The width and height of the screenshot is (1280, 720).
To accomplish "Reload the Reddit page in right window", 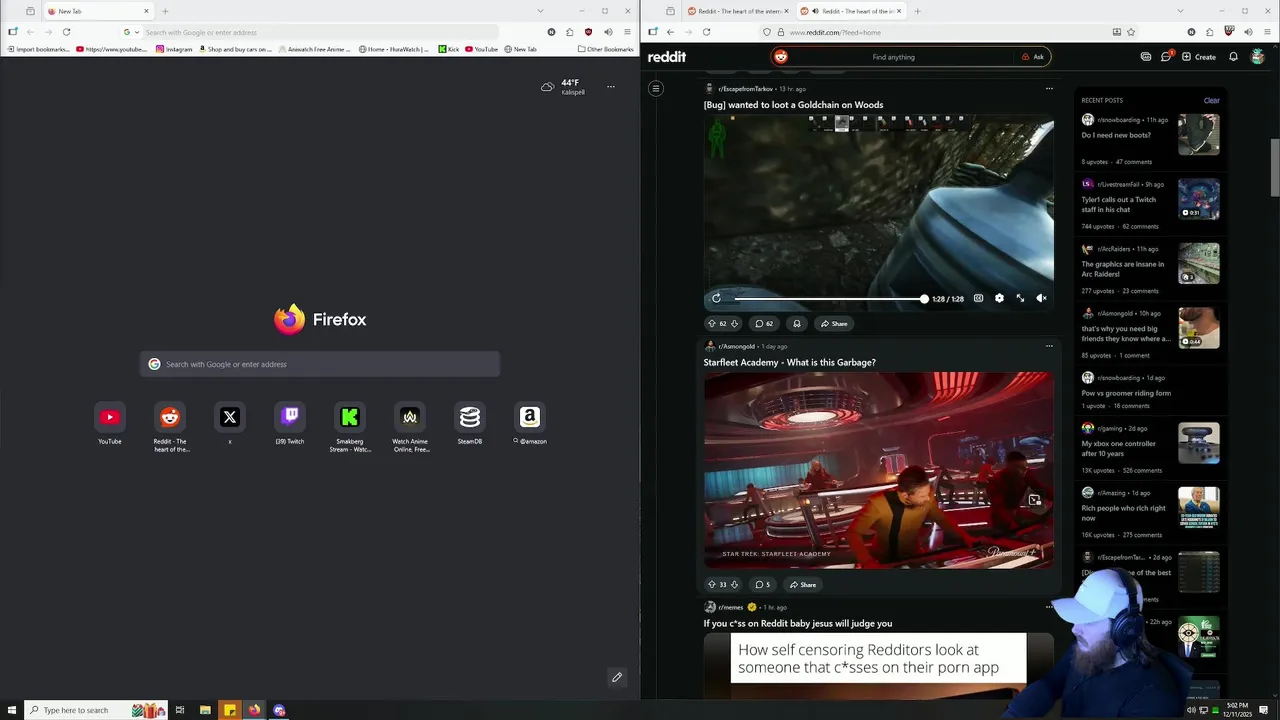I will [x=706, y=32].
